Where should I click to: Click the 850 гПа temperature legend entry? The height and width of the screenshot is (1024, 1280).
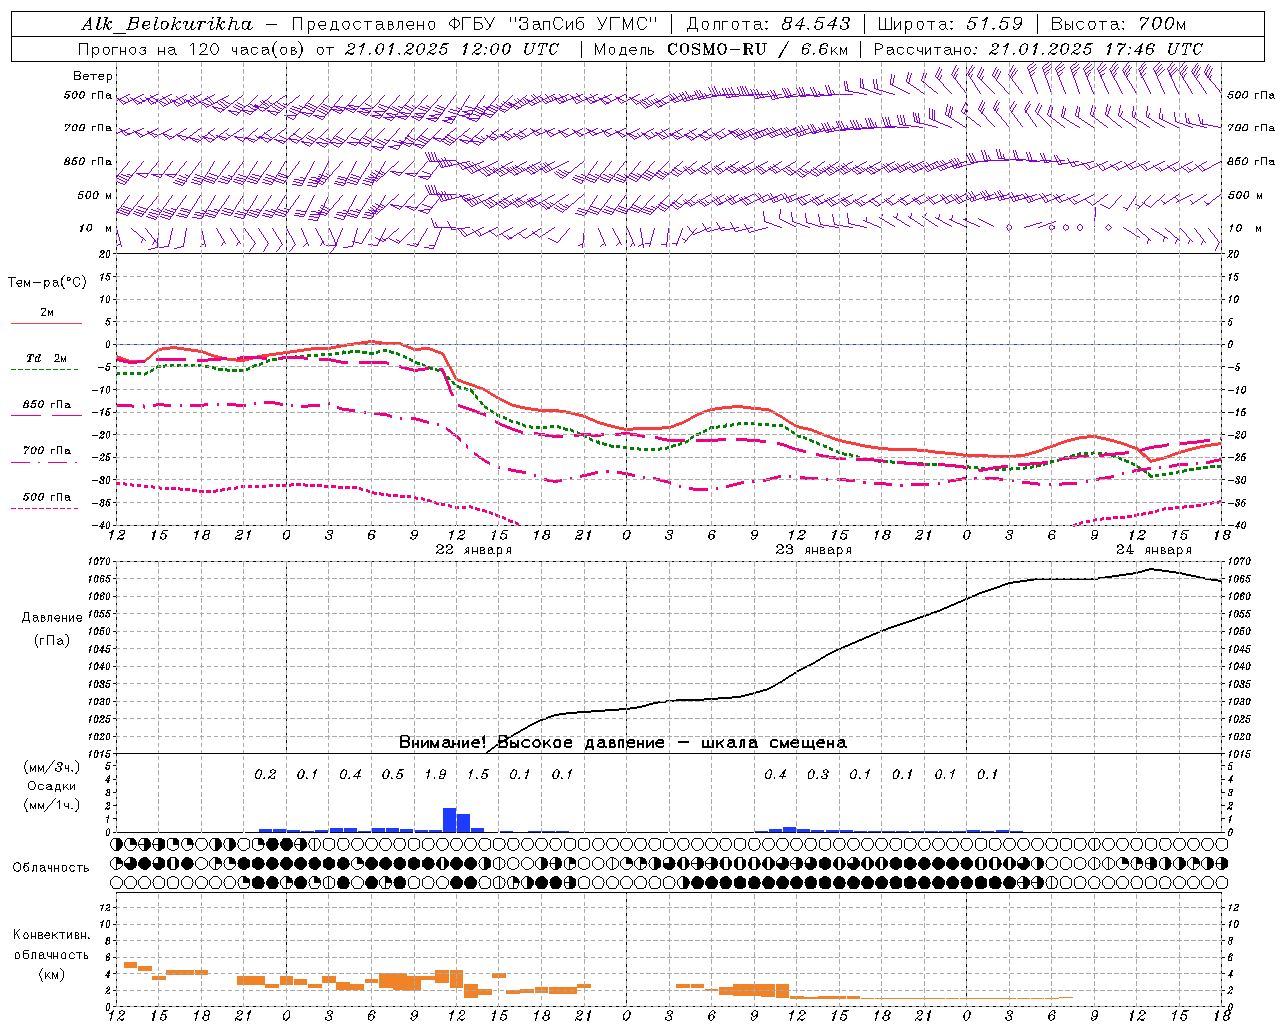(47, 405)
